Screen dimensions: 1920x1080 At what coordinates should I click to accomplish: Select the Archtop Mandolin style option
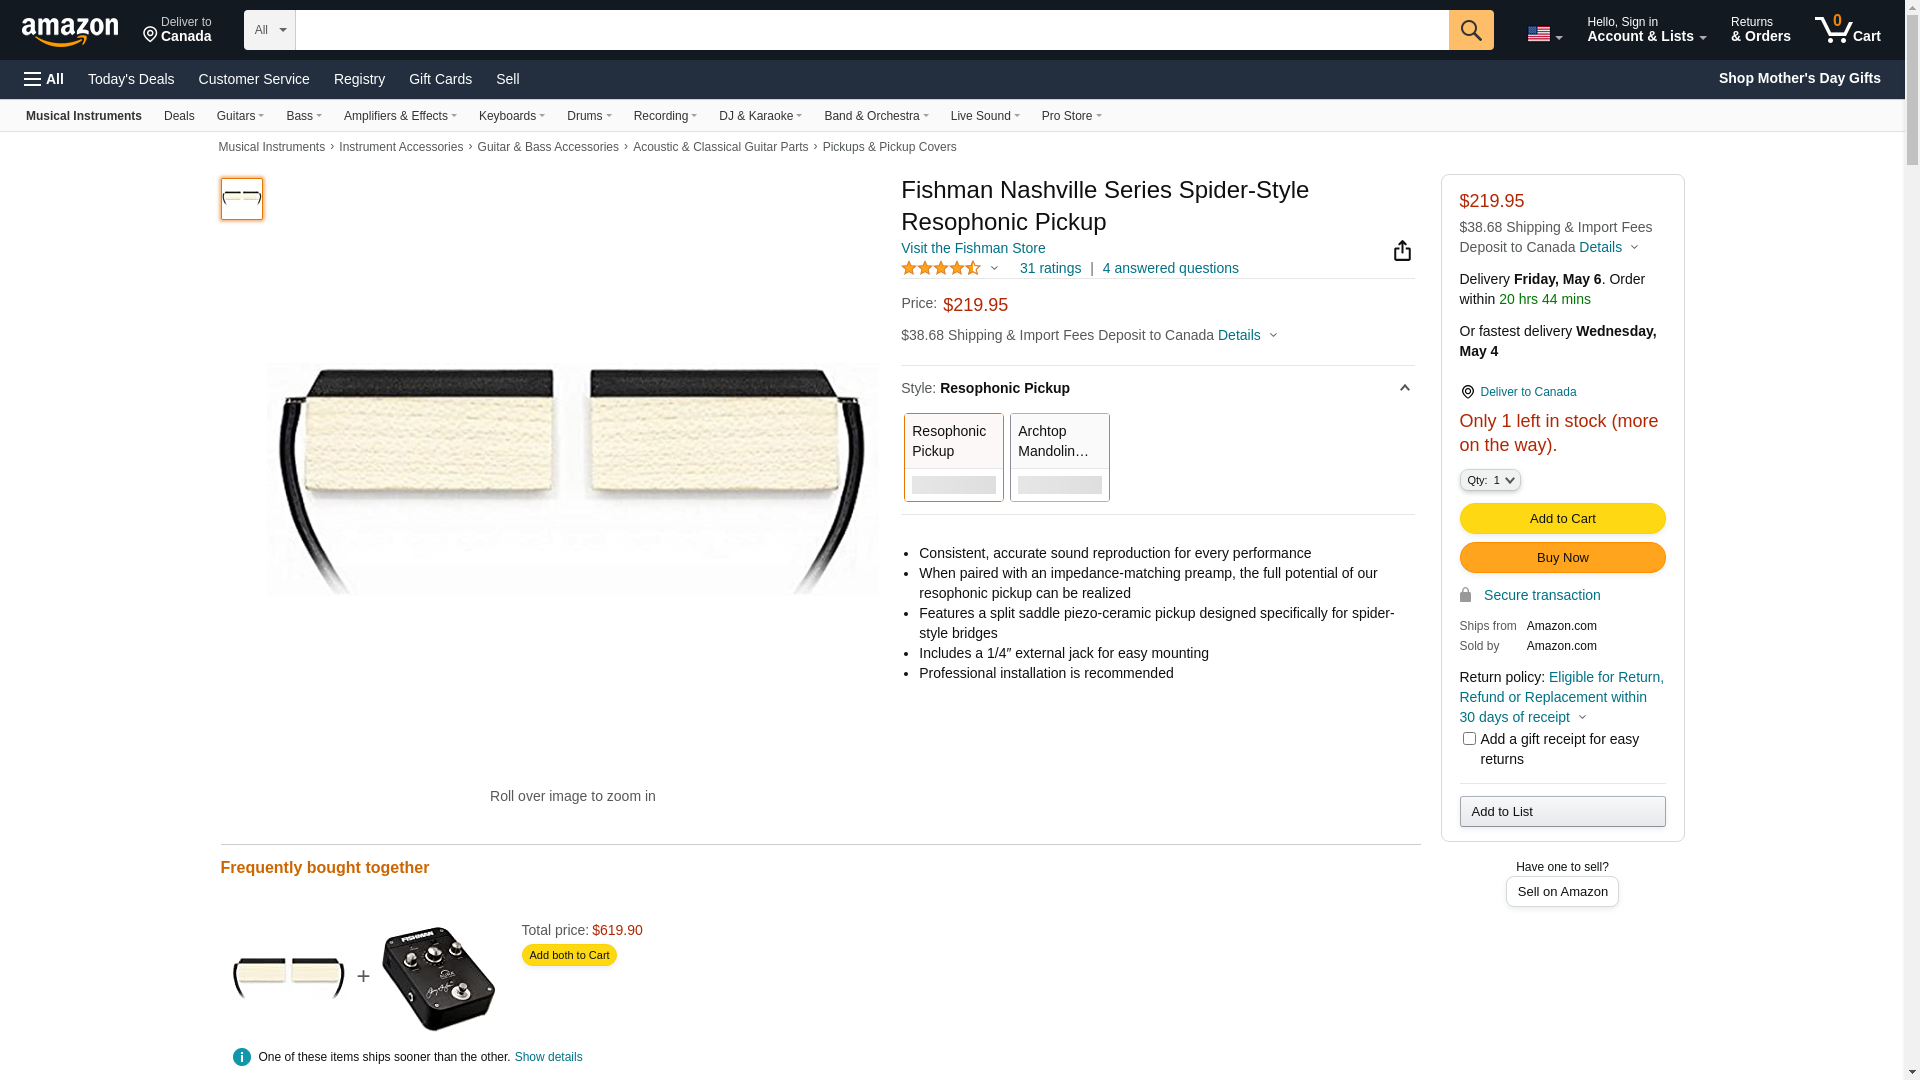(x=1059, y=457)
